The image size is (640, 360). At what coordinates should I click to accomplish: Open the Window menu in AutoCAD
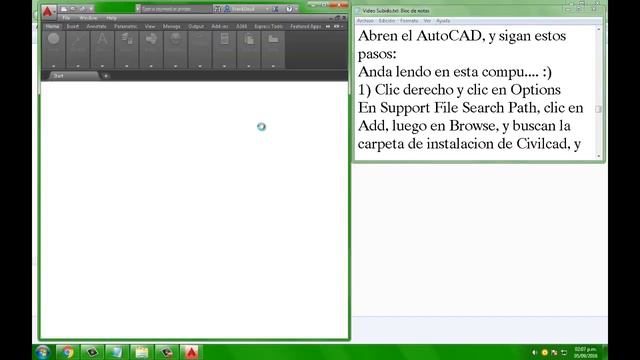point(88,18)
